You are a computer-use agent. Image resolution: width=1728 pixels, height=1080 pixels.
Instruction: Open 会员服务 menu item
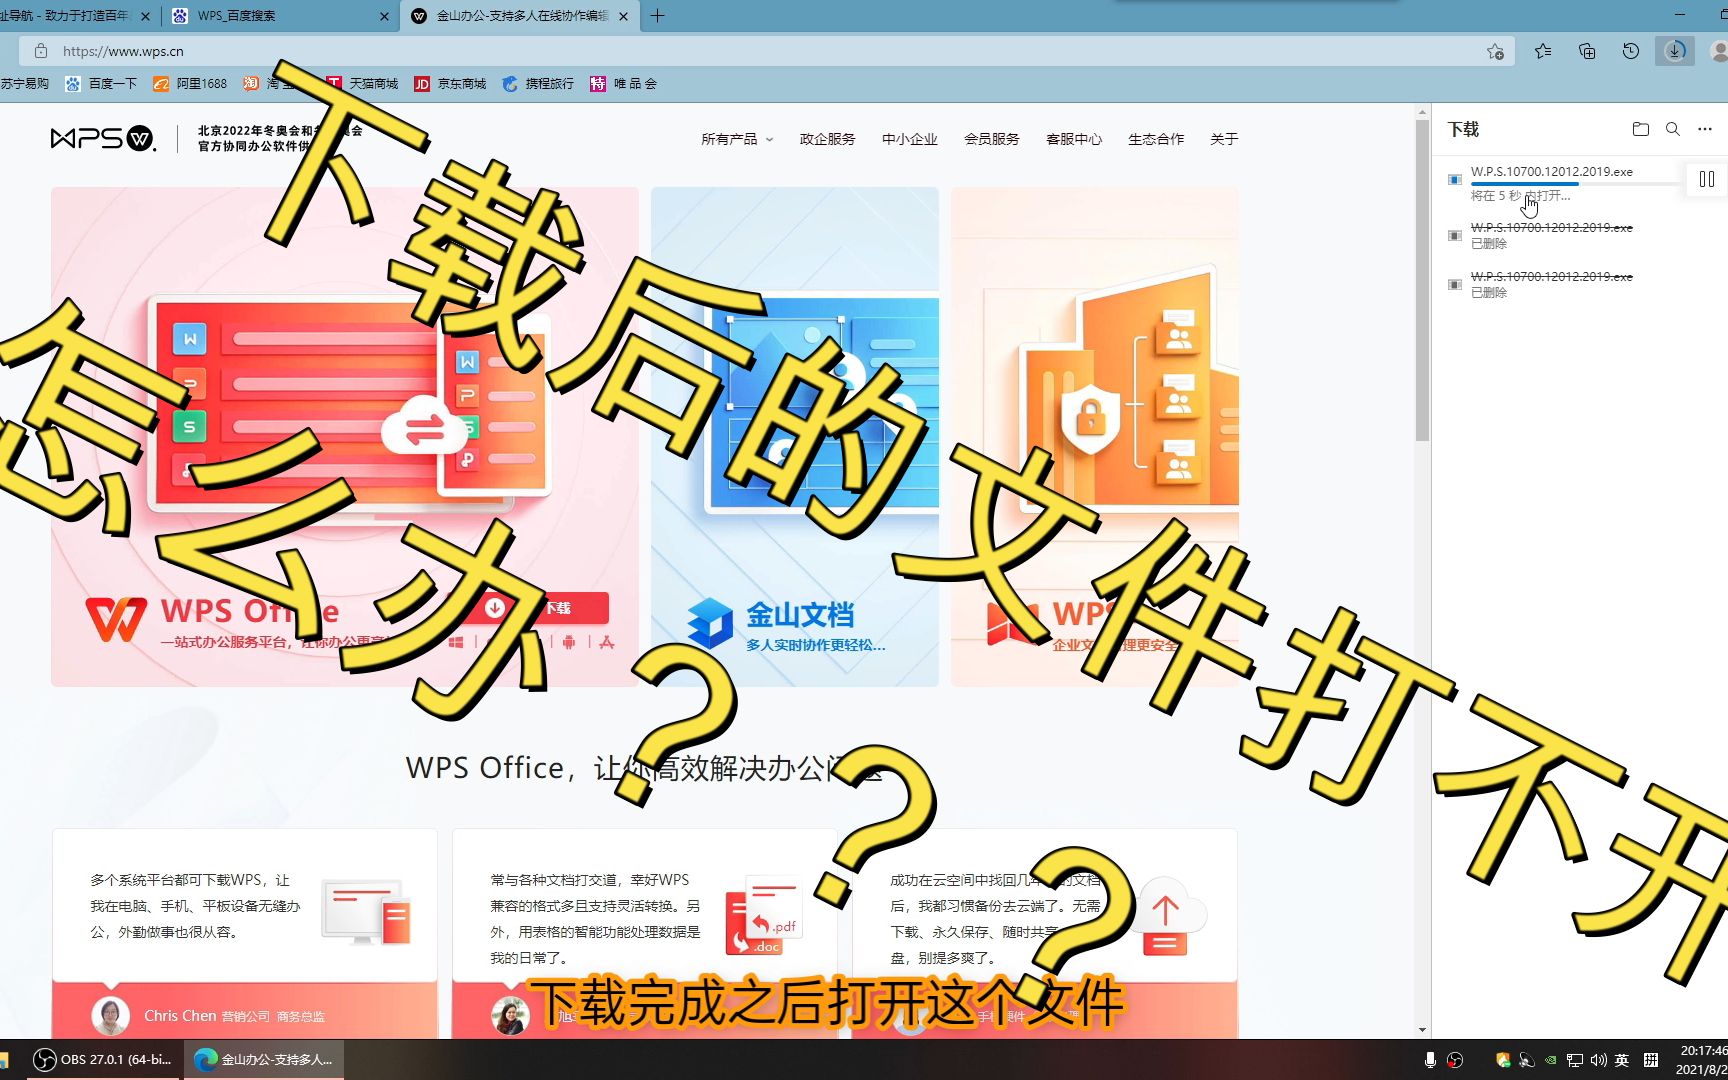[991, 139]
